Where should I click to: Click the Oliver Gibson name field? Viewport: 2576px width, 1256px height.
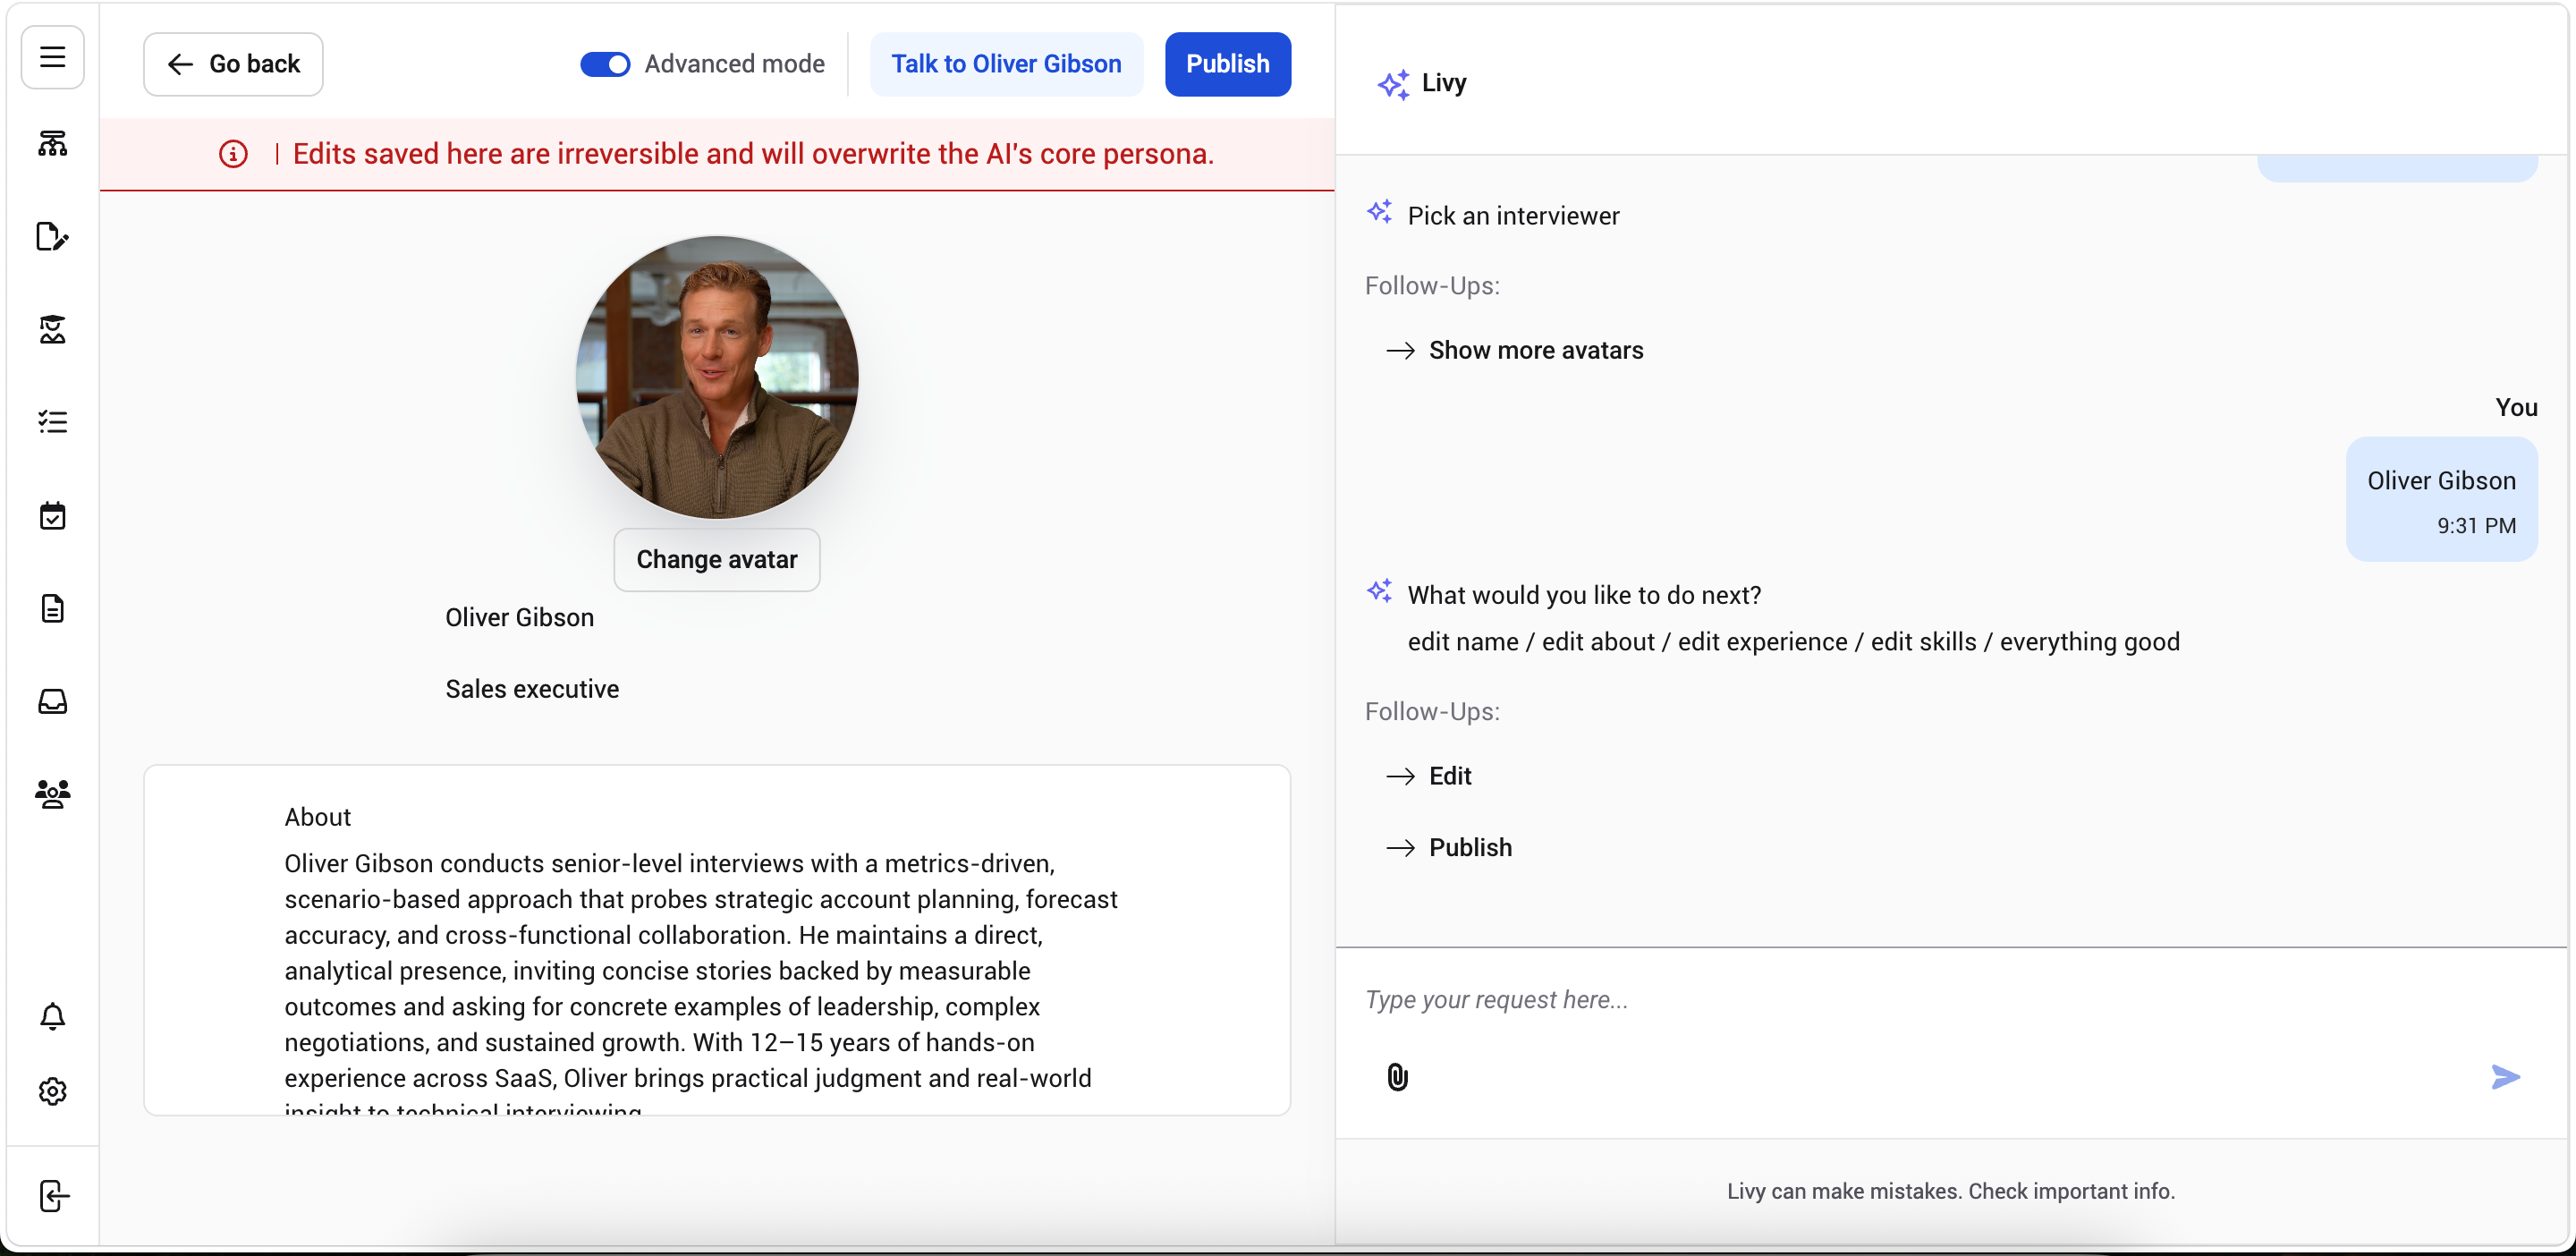[x=519, y=617]
